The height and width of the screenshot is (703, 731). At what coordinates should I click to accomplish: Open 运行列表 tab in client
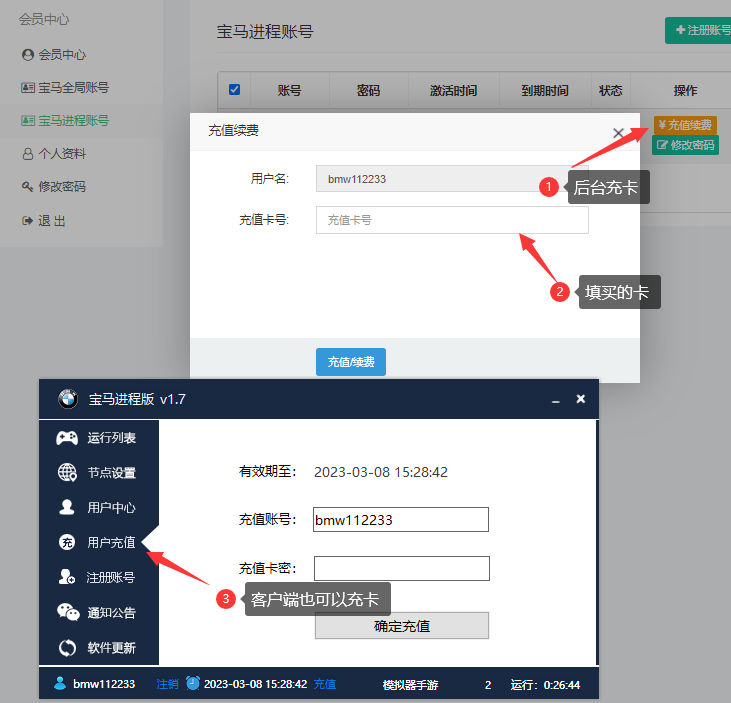(x=99, y=438)
